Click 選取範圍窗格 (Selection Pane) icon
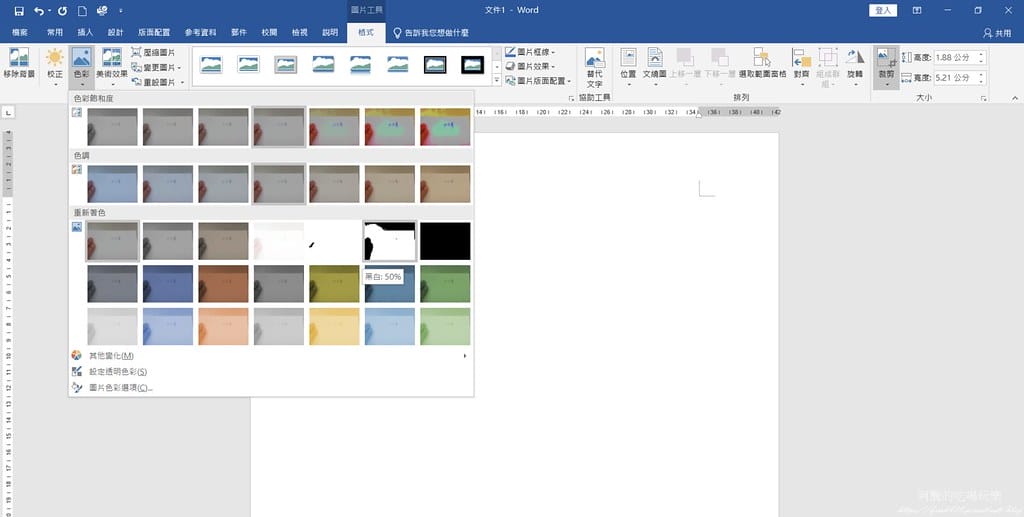The width and height of the screenshot is (1024, 517). (x=762, y=57)
